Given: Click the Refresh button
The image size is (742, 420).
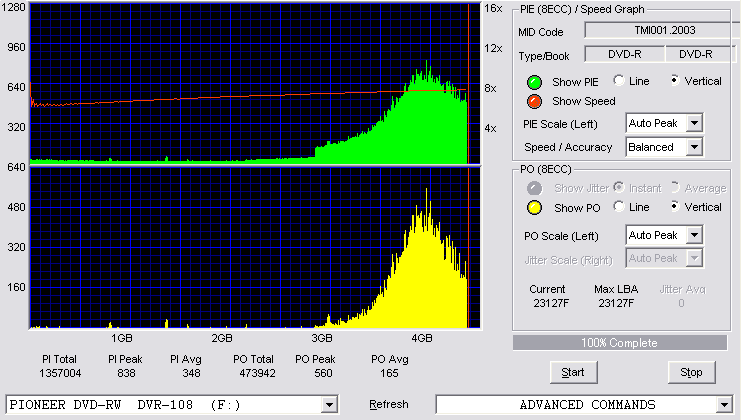Looking at the screenshot, I should (389, 404).
